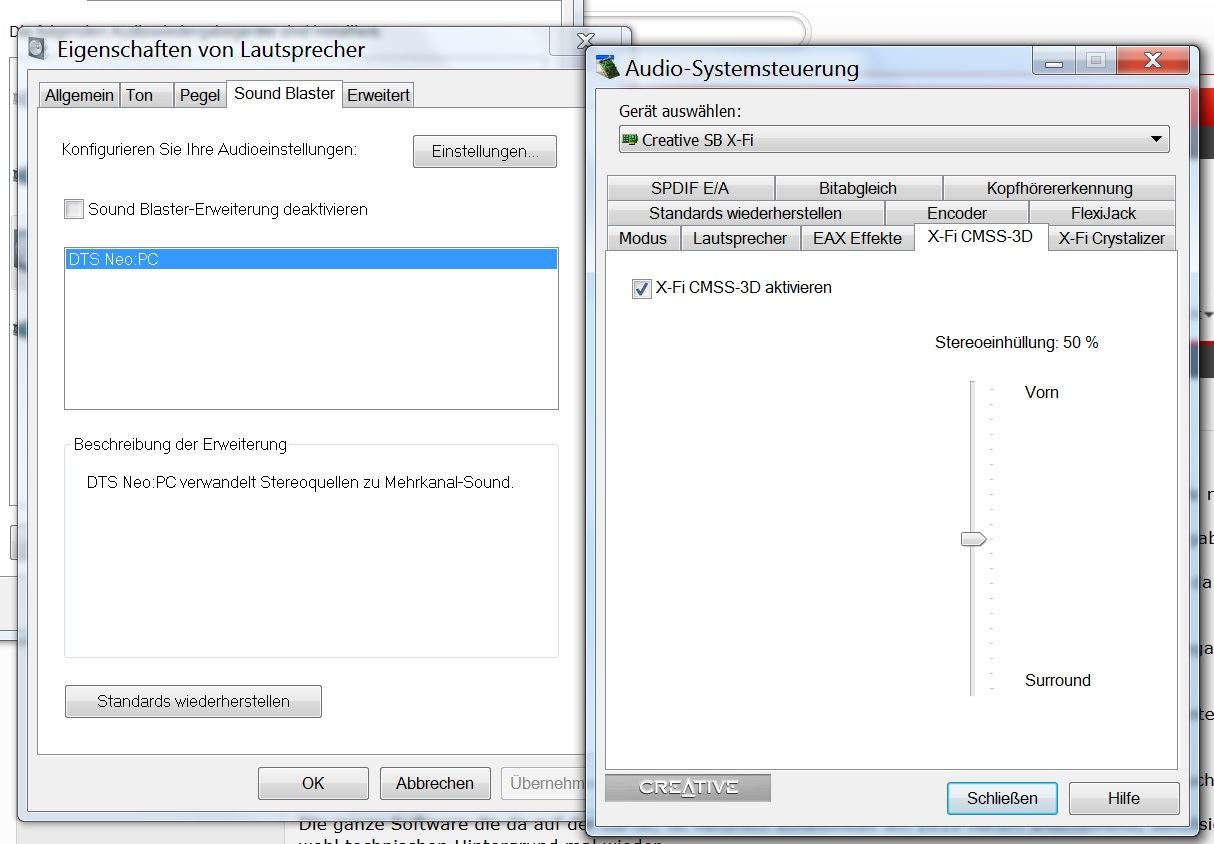Open the Gerät auswählen dropdown

click(x=894, y=140)
